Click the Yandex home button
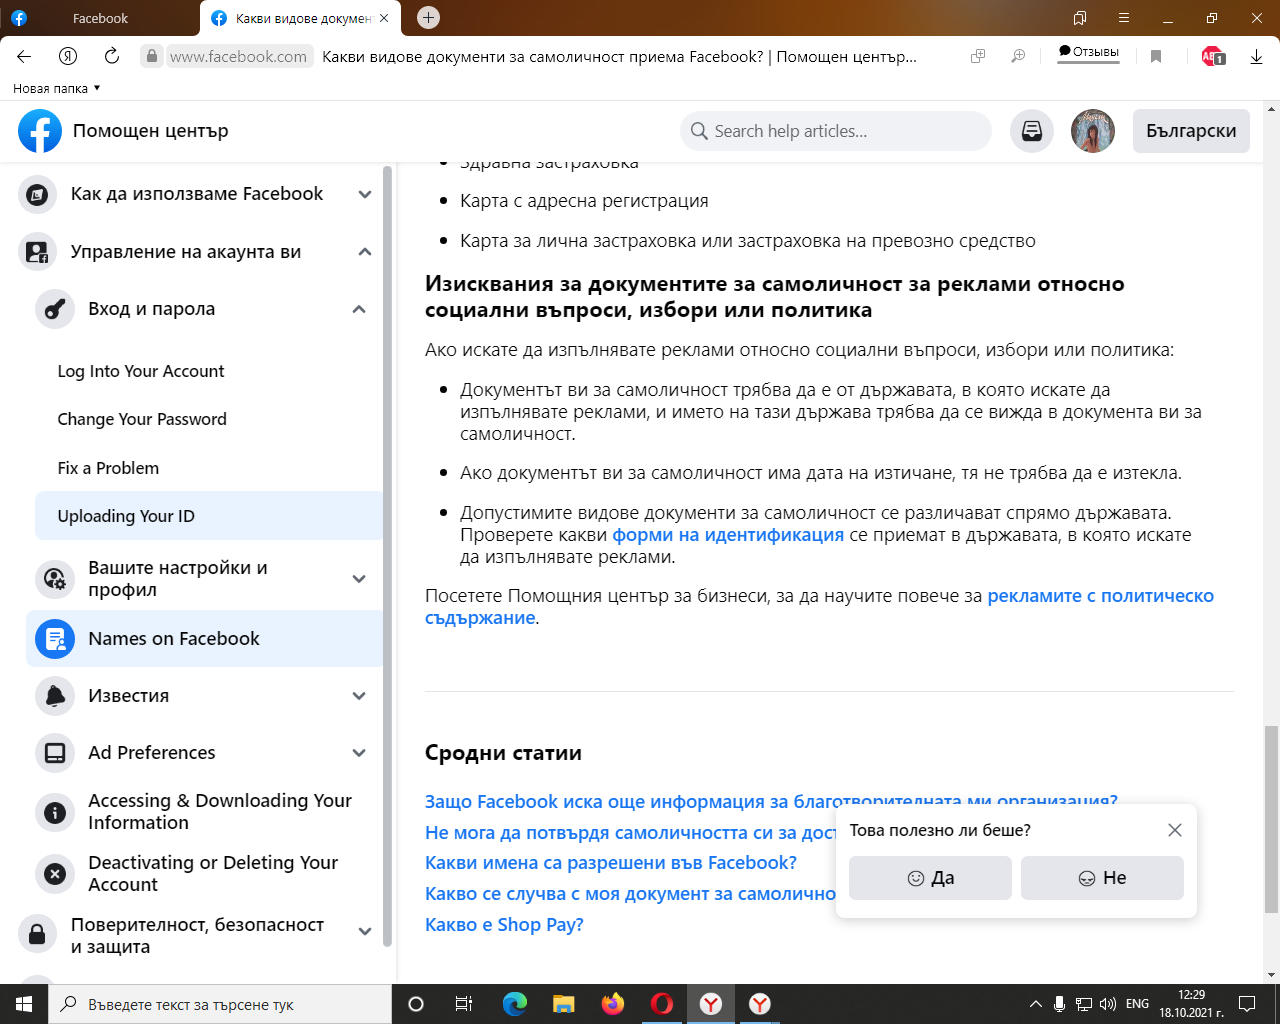The width and height of the screenshot is (1280, 1024). click(68, 57)
